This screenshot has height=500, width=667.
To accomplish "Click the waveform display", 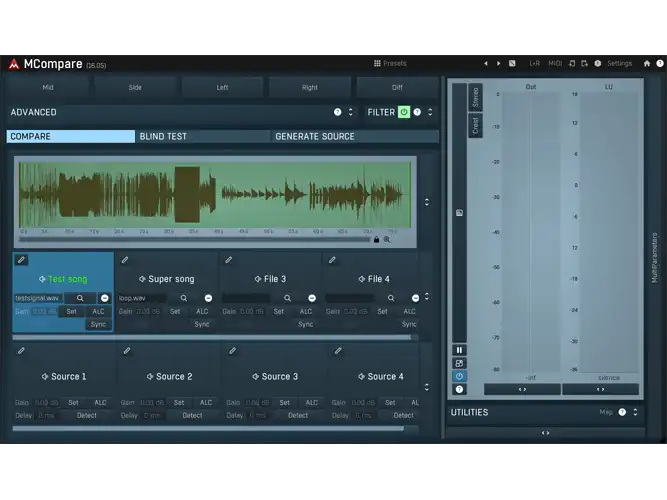I will pyautogui.click(x=215, y=195).
